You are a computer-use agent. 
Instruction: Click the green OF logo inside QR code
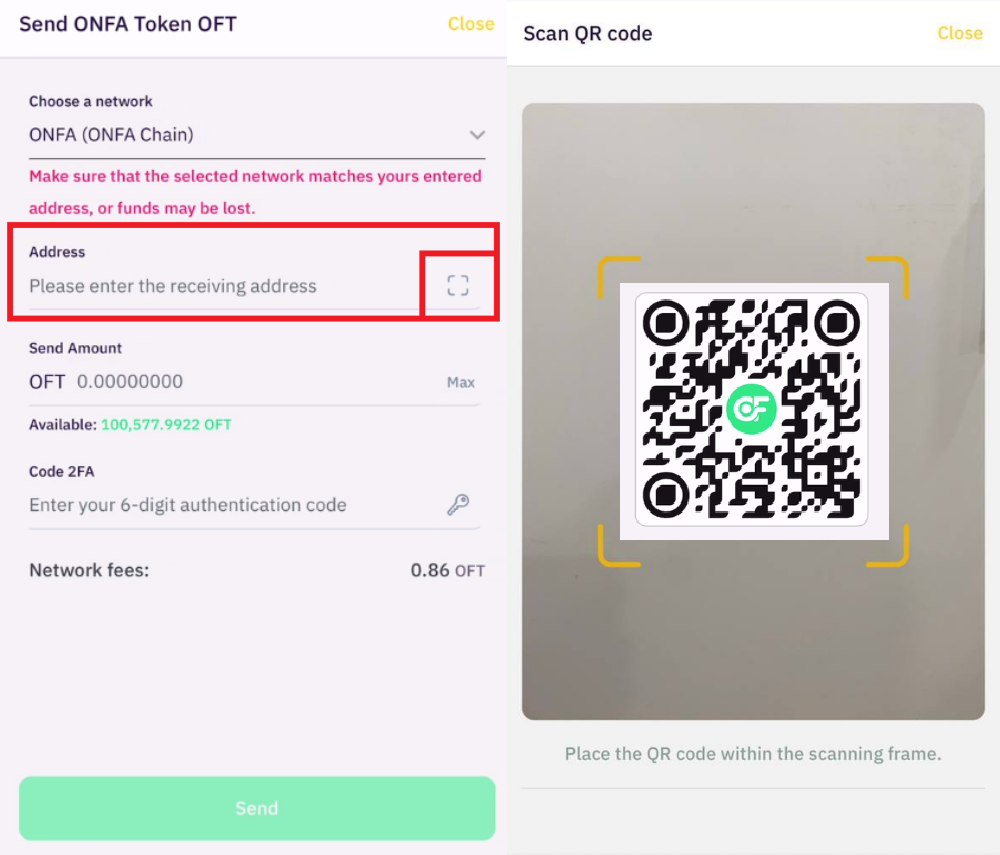(x=752, y=408)
